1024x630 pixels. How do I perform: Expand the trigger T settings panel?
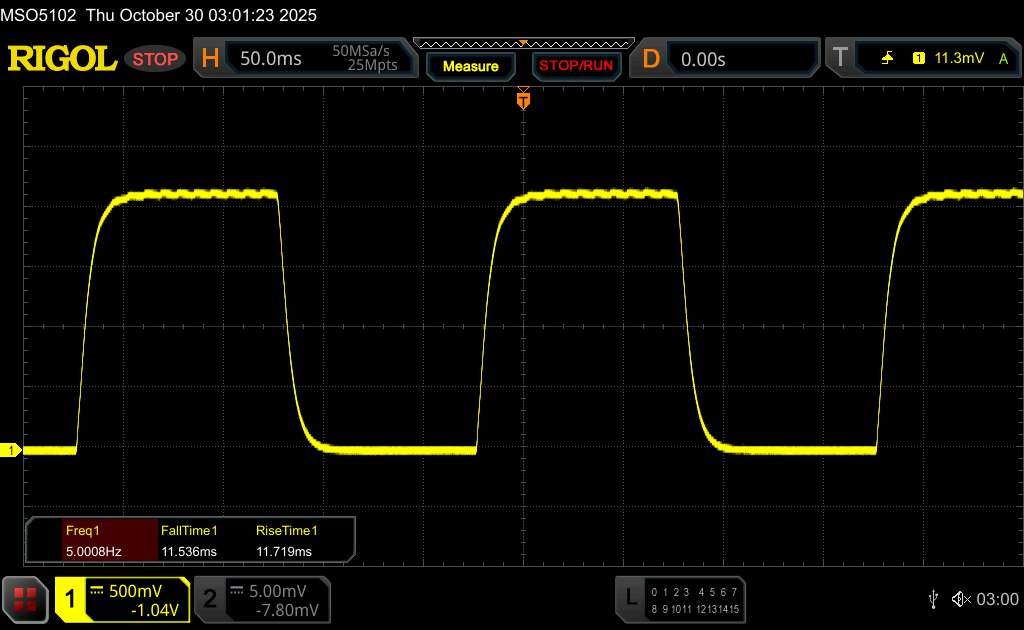pyautogui.click(x=840, y=59)
